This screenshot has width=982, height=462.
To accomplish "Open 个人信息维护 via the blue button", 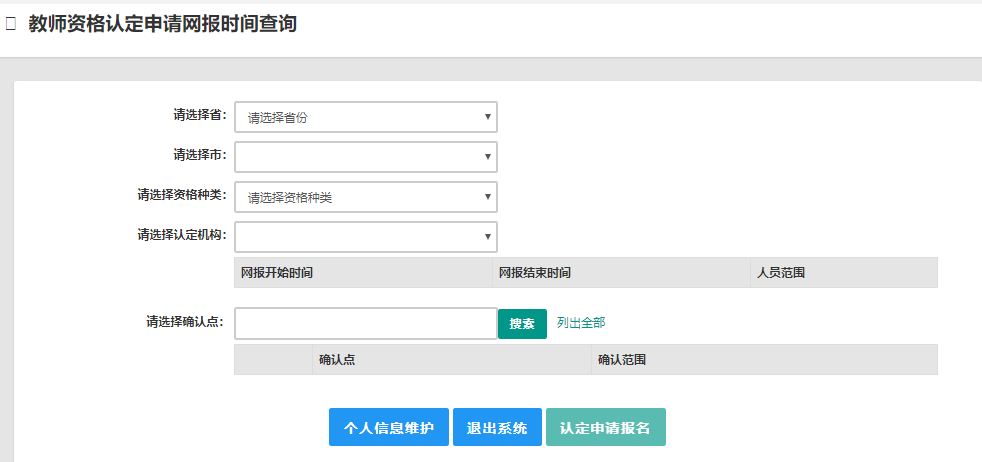I will [x=389, y=427].
